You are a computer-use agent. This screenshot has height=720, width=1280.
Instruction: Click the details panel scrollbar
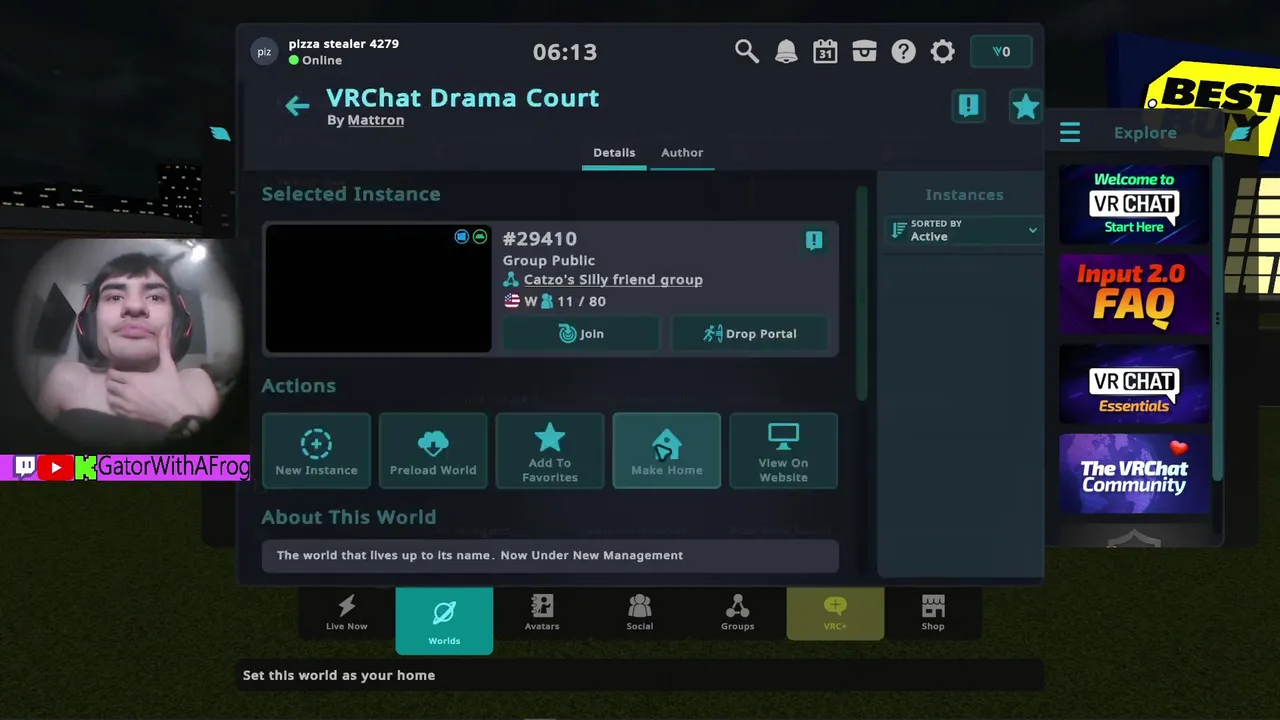coord(862,295)
